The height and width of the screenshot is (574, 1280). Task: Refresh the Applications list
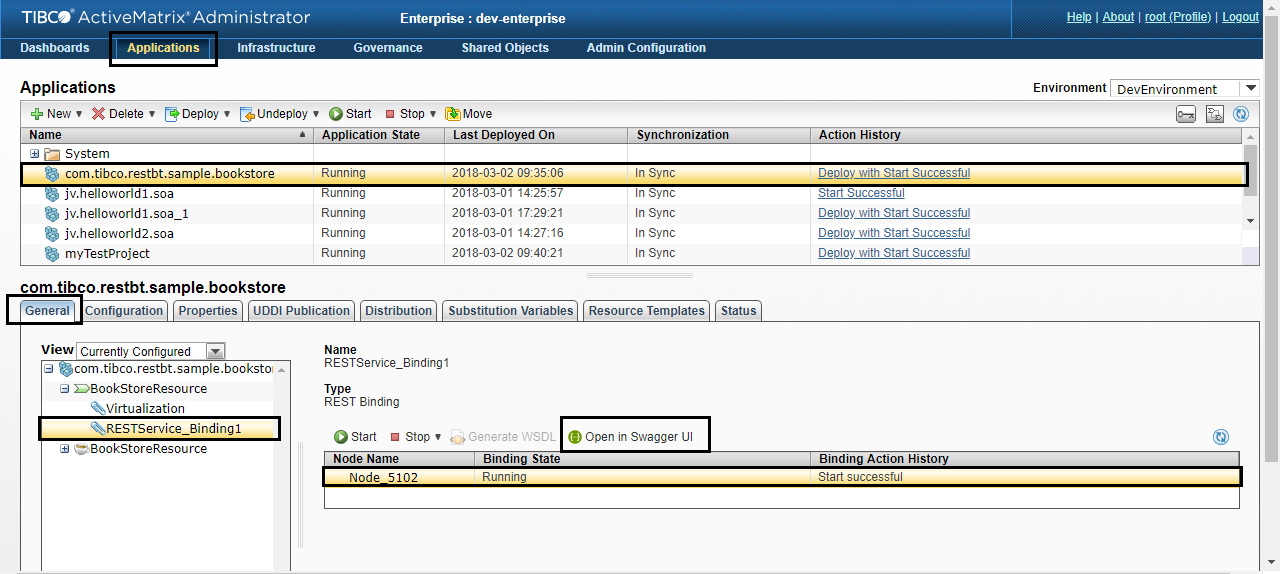[x=1241, y=114]
